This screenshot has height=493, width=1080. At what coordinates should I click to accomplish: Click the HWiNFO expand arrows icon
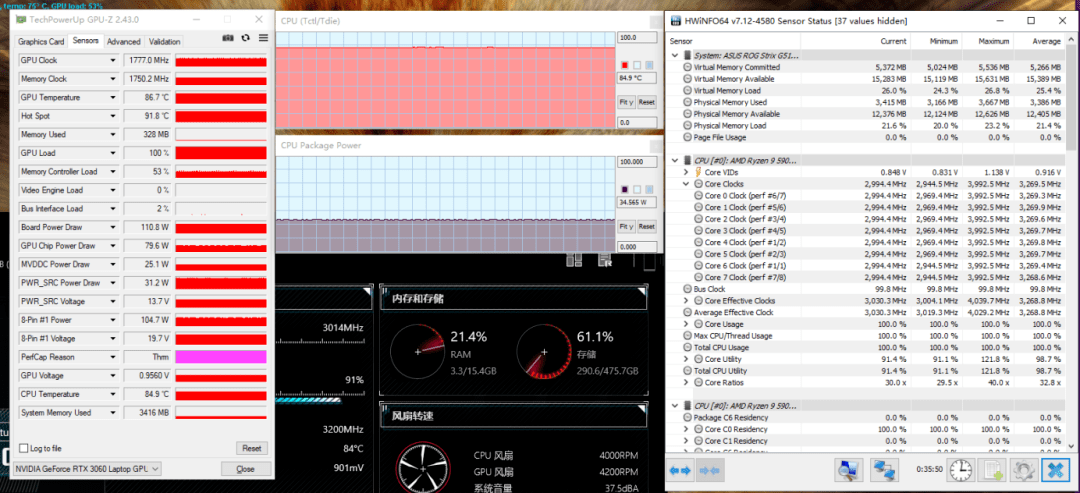point(680,470)
